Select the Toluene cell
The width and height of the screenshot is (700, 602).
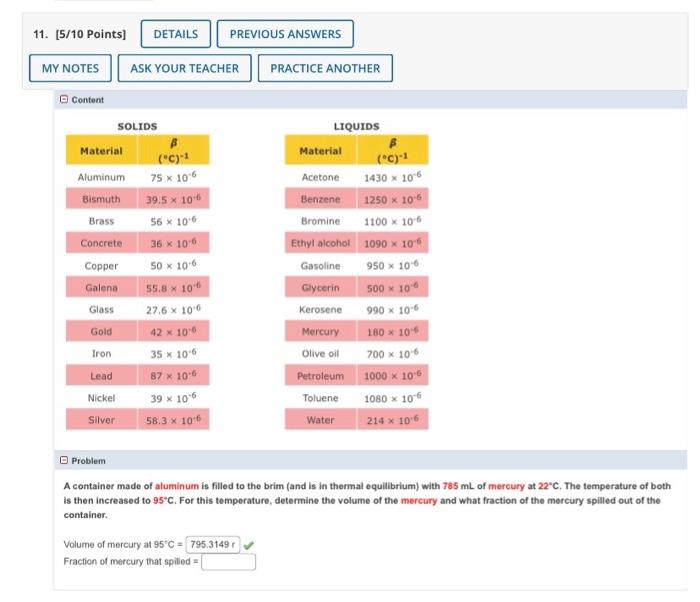[x=321, y=398]
